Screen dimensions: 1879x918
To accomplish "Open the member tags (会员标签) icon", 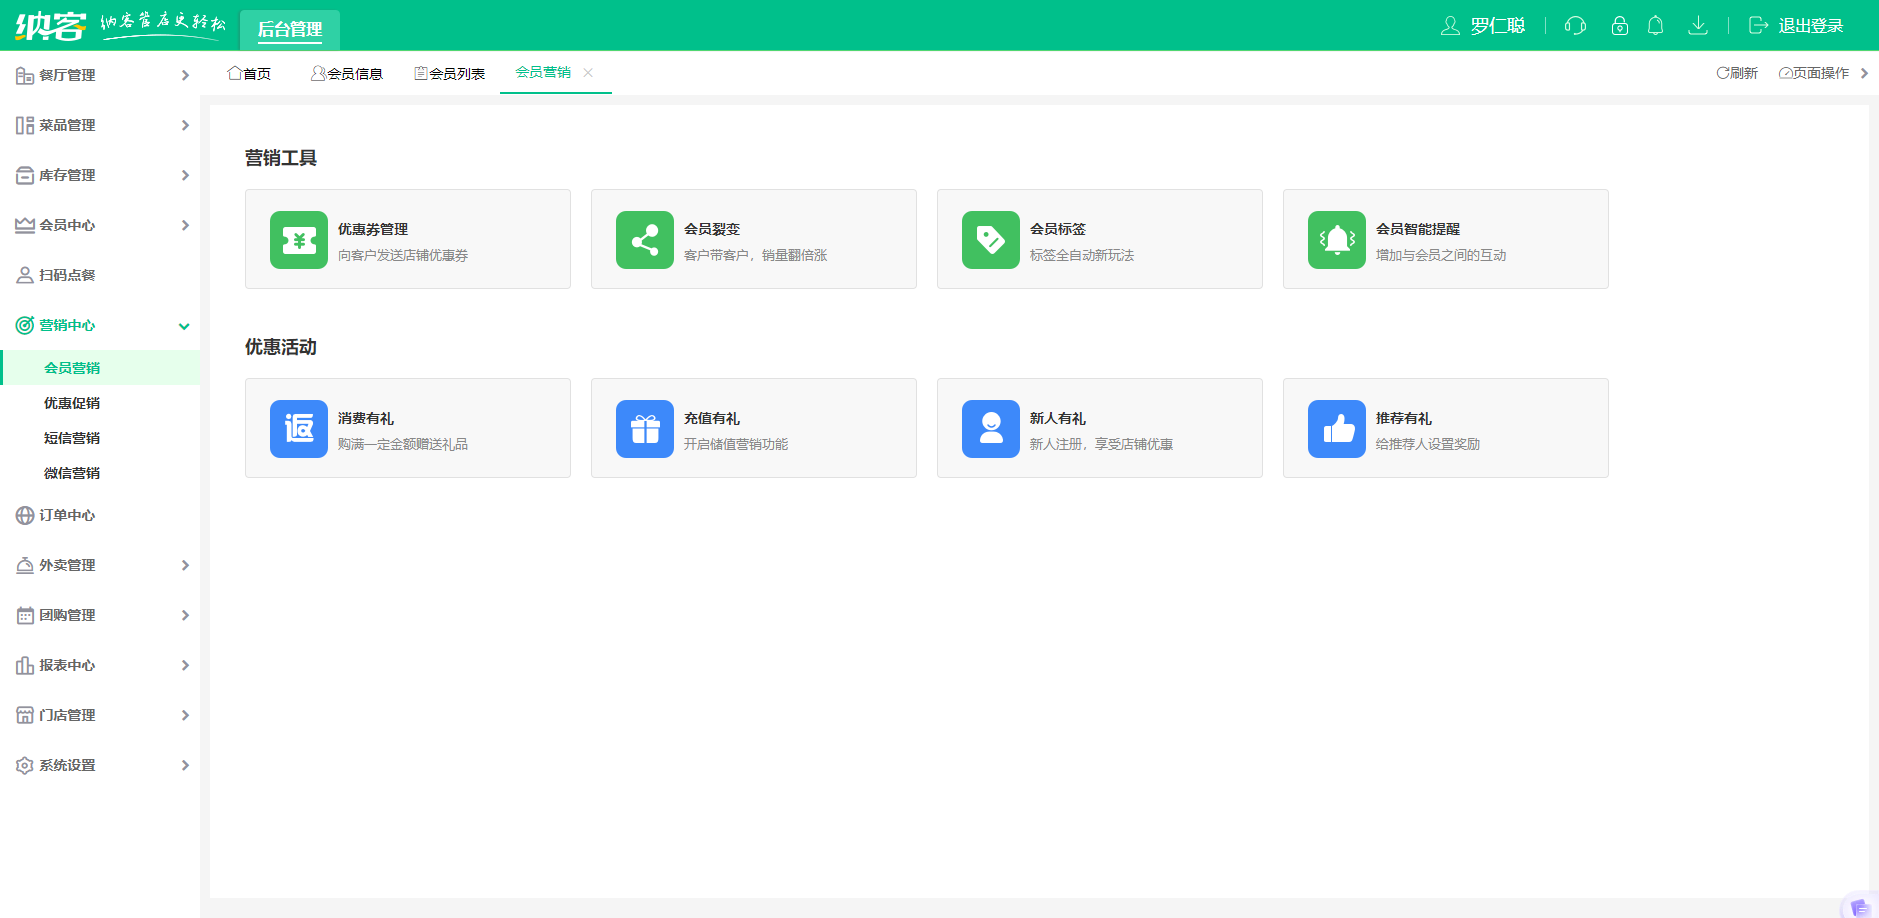I will coord(990,240).
